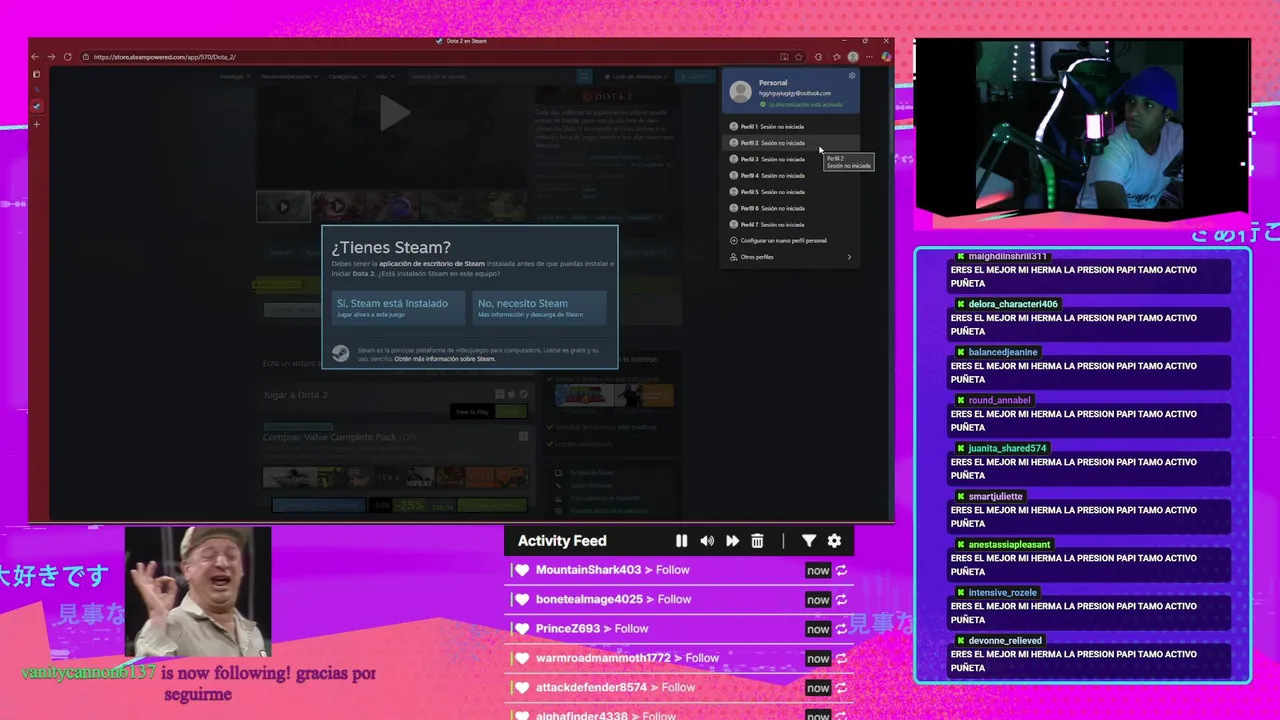
Task: Switch to Perfil 3
Action: [789, 159]
